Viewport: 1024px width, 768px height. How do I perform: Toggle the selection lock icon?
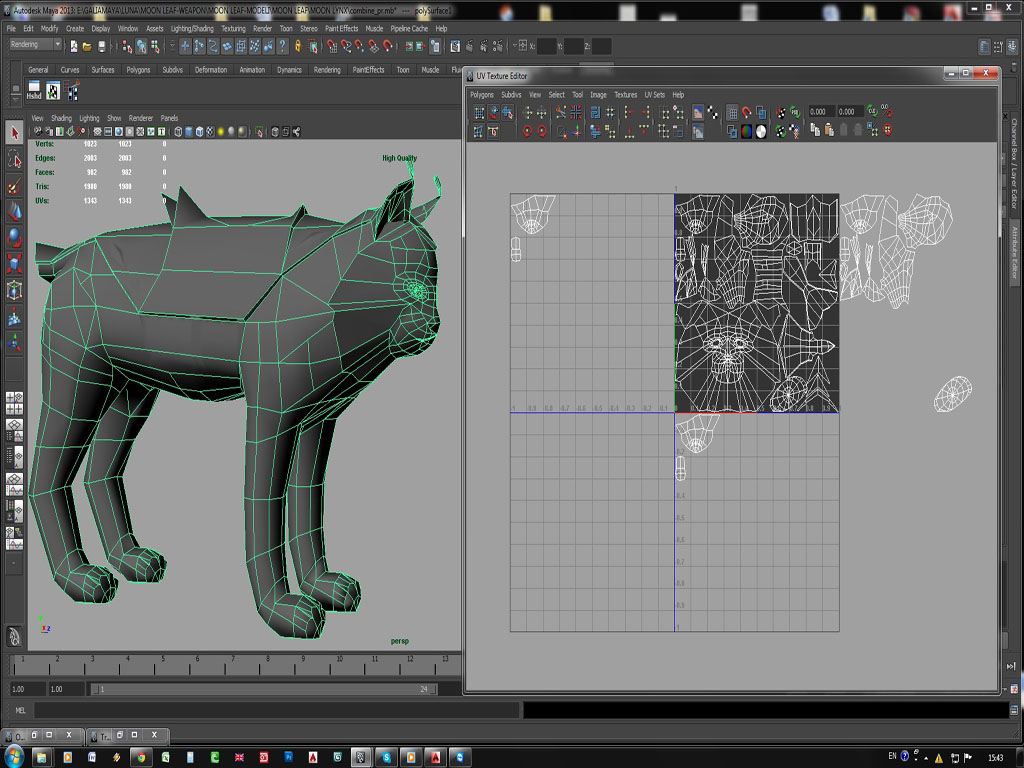click(x=297, y=46)
